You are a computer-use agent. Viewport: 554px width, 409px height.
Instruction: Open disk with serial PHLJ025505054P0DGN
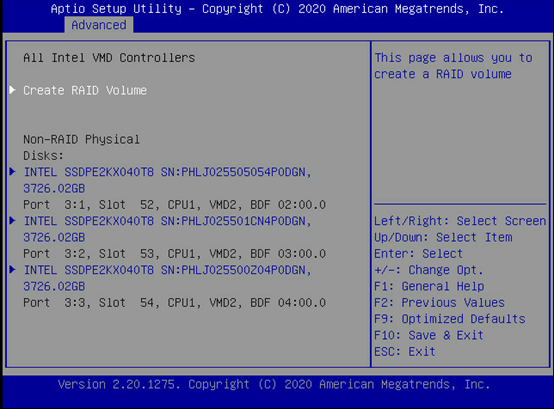(x=167, y=180)
